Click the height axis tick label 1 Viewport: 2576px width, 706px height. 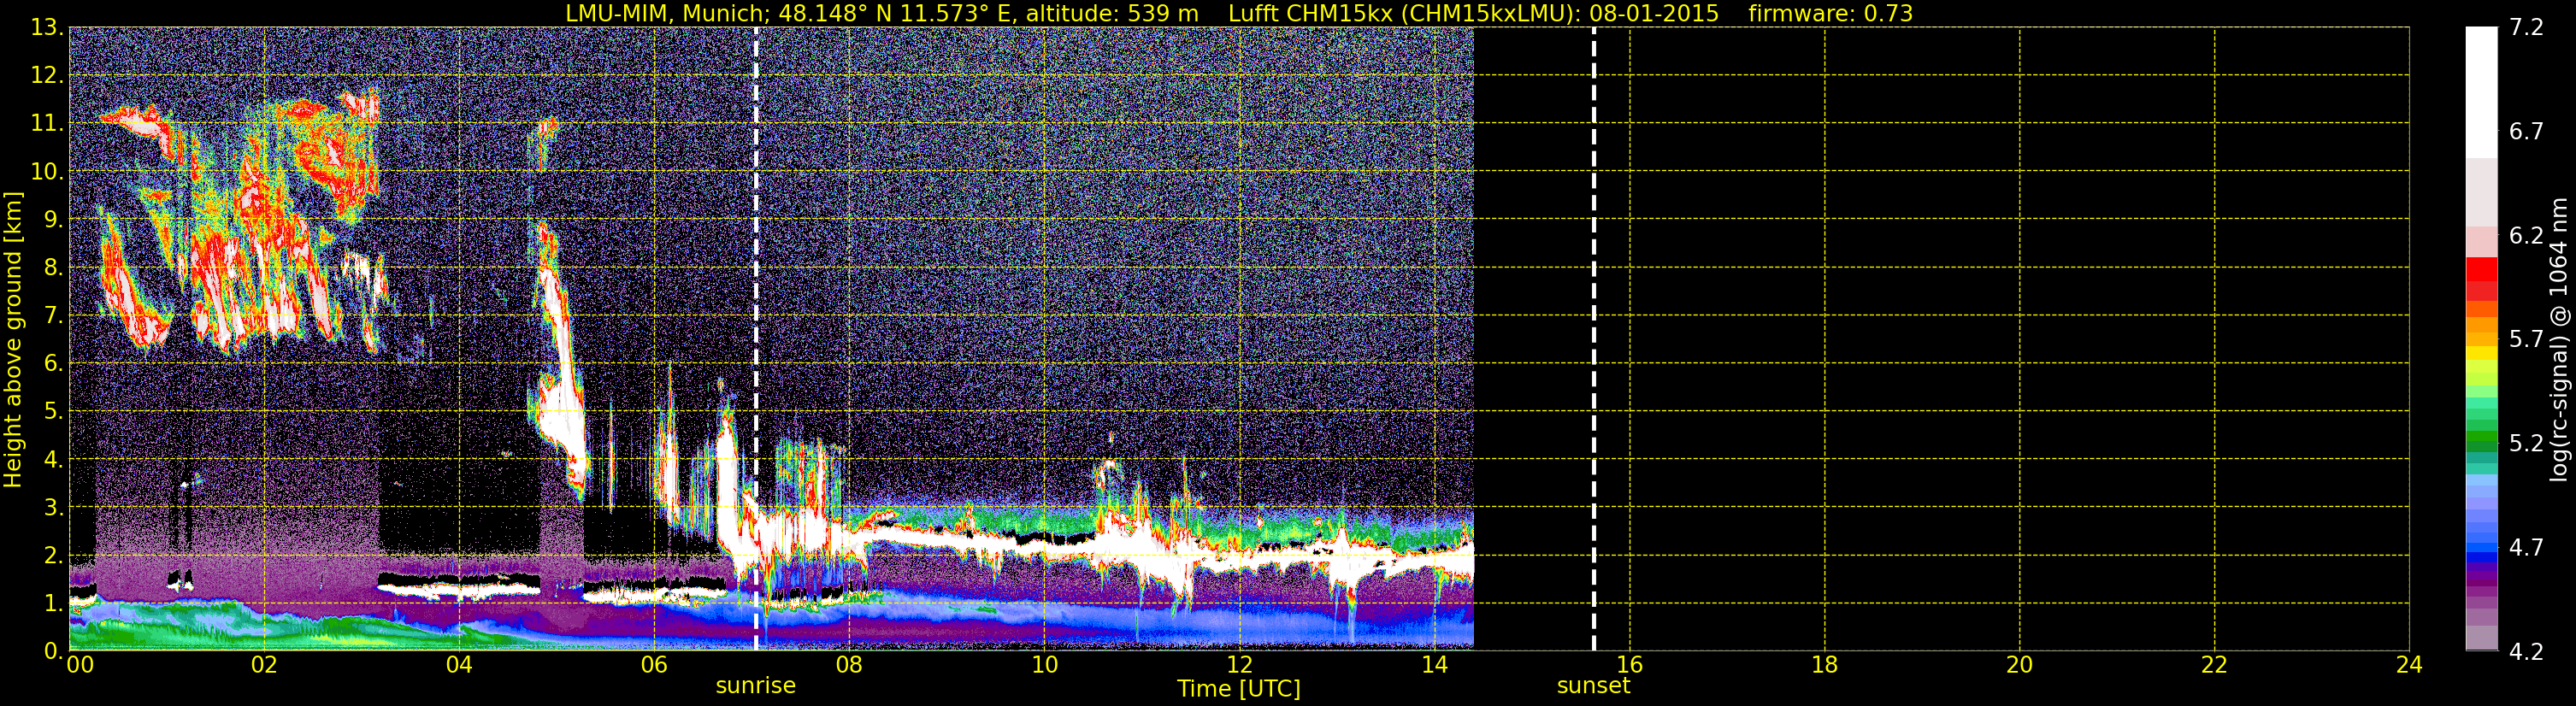point(52,604)
